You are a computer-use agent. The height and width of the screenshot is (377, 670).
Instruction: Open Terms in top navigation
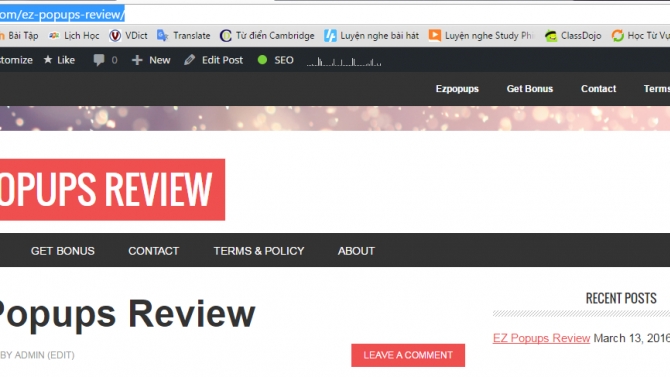click(x=657, y=89)
